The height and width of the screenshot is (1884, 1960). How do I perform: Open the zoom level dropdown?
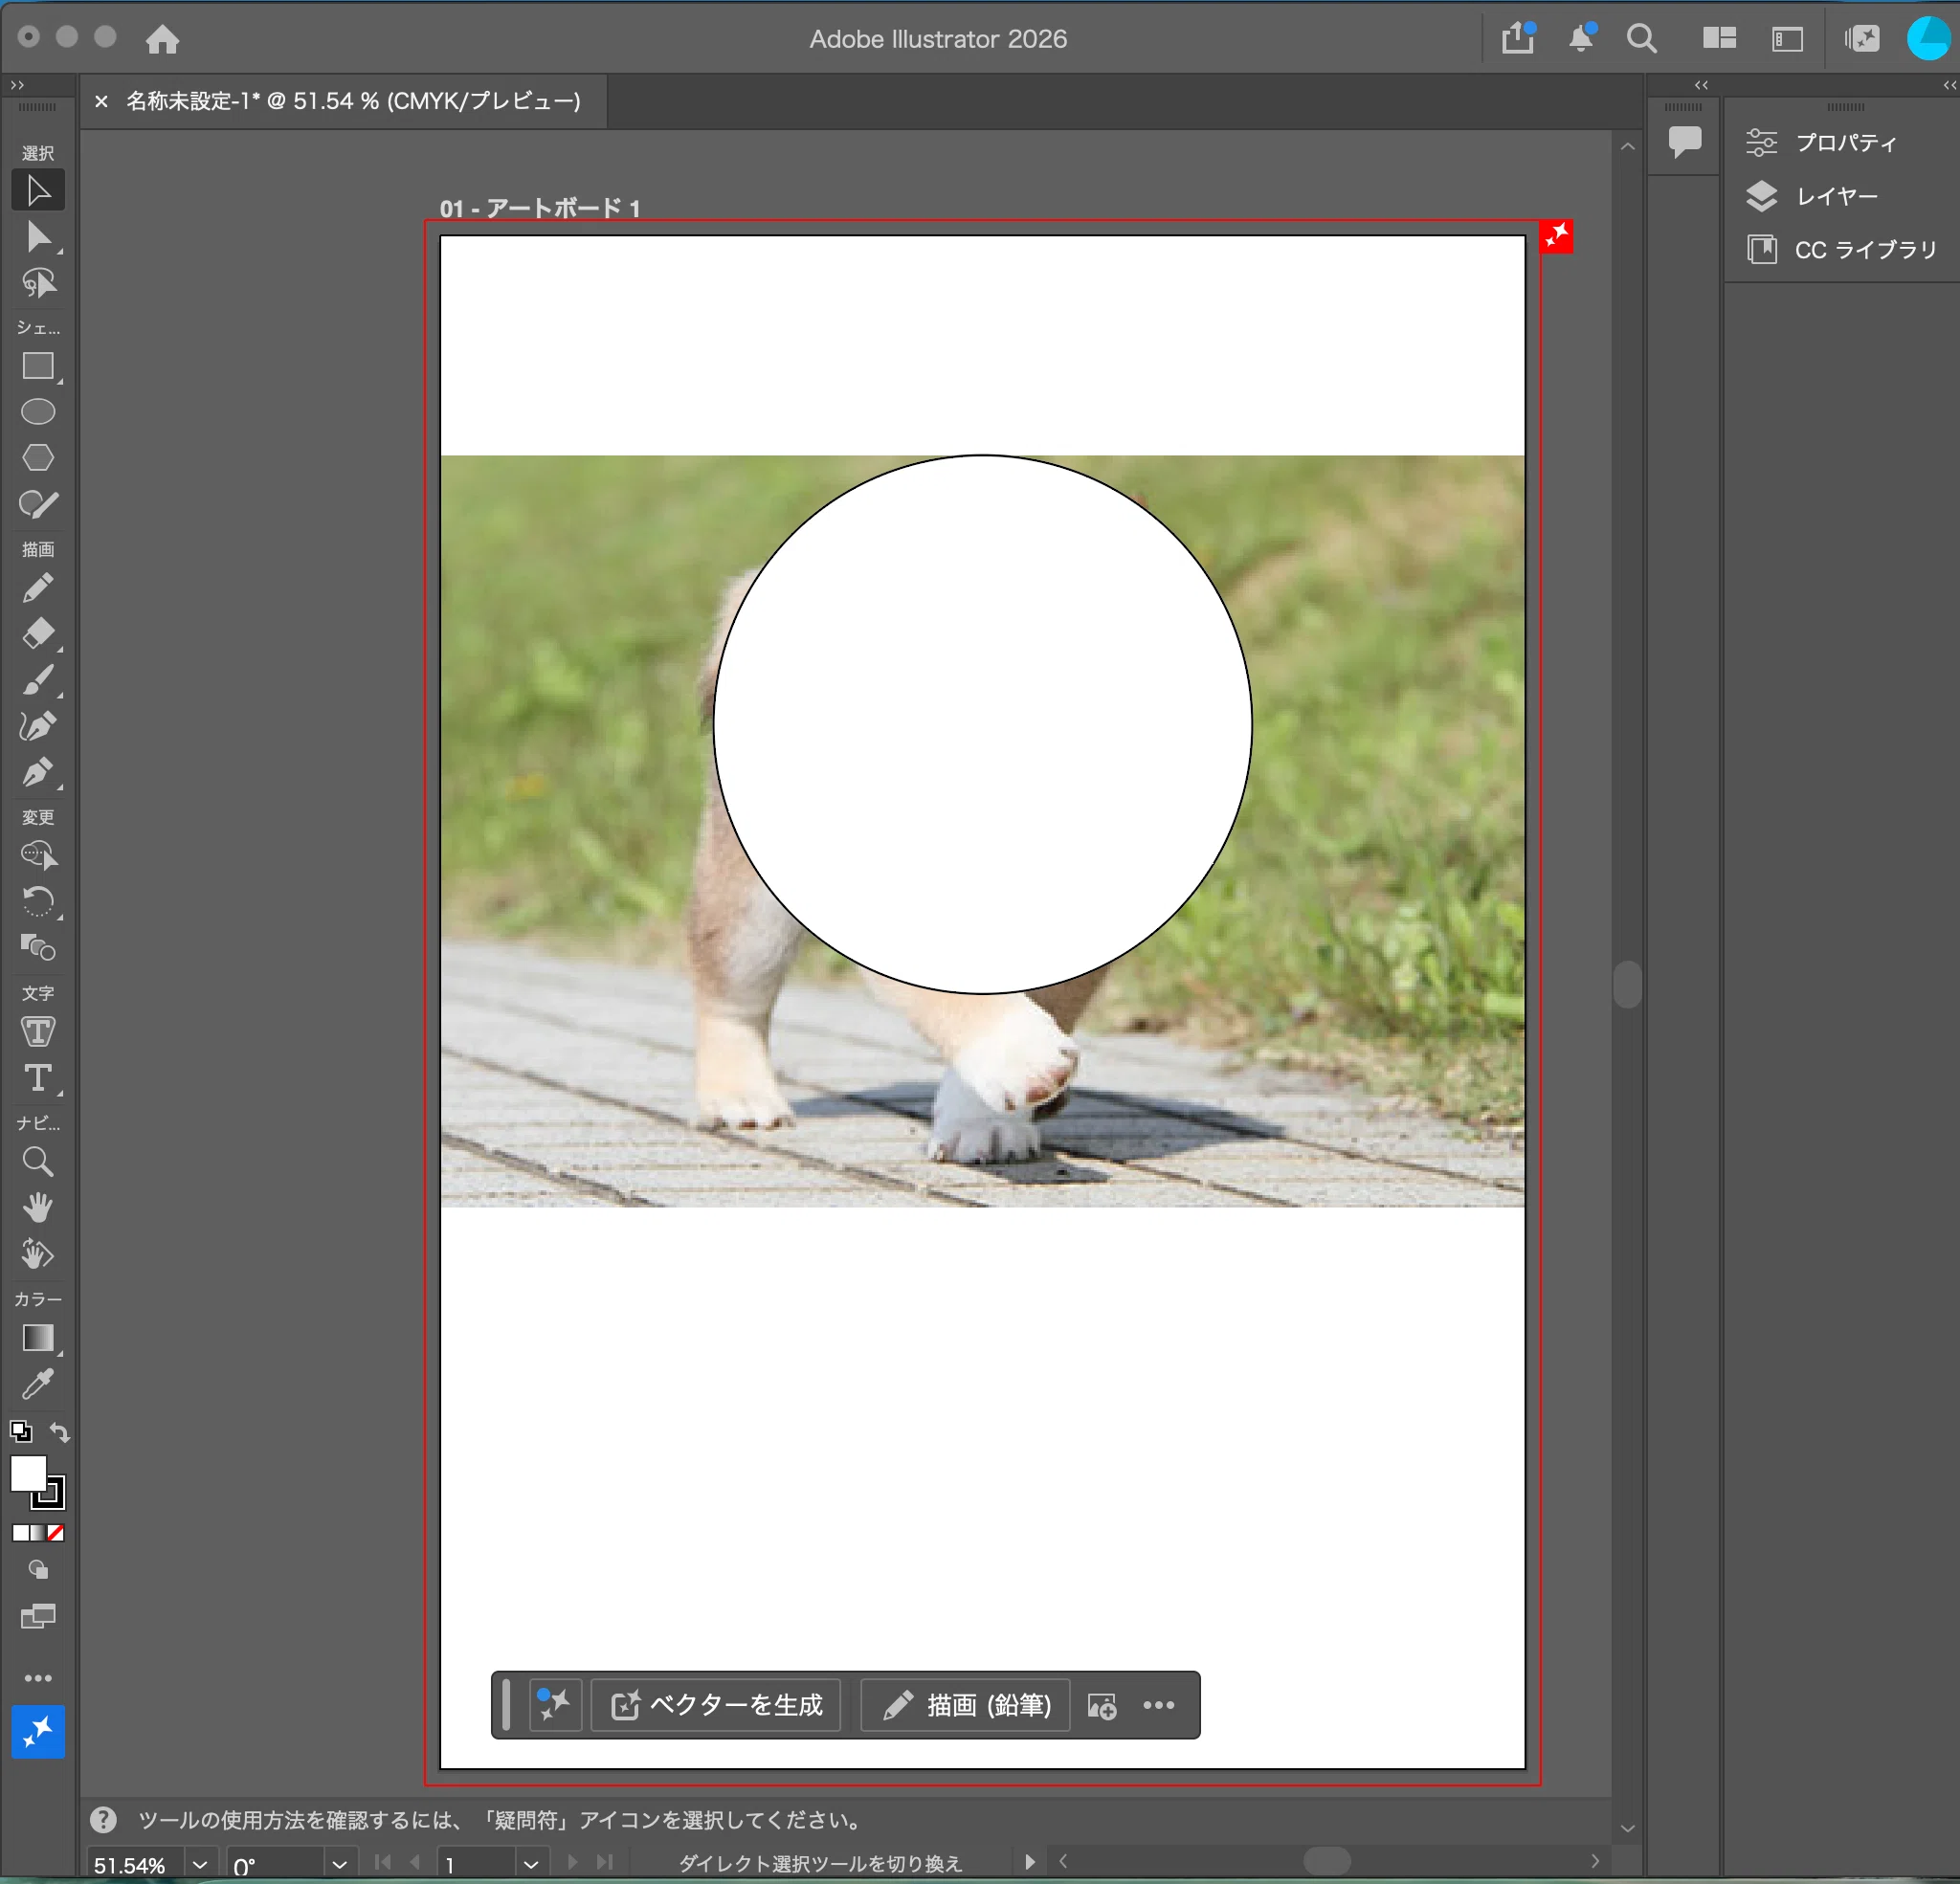[x=200, y=1865]
